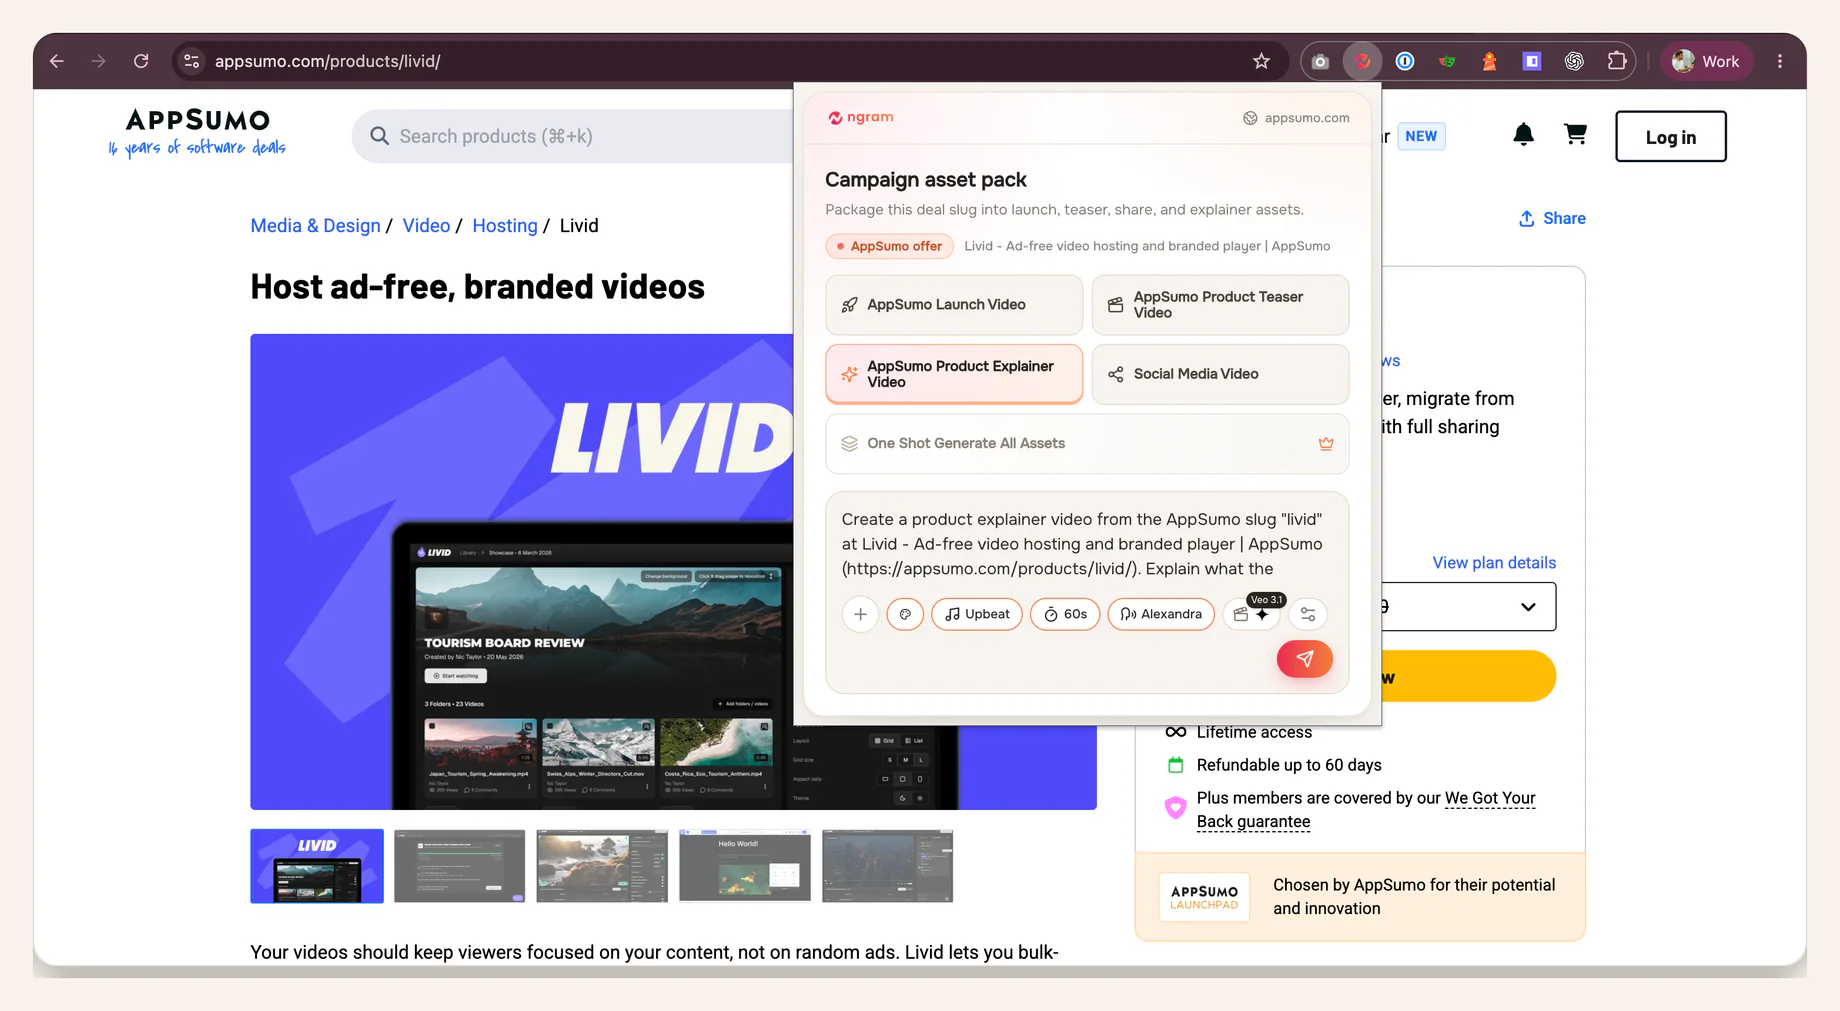Send prompt with red paper-plane button

point(1304,659)
